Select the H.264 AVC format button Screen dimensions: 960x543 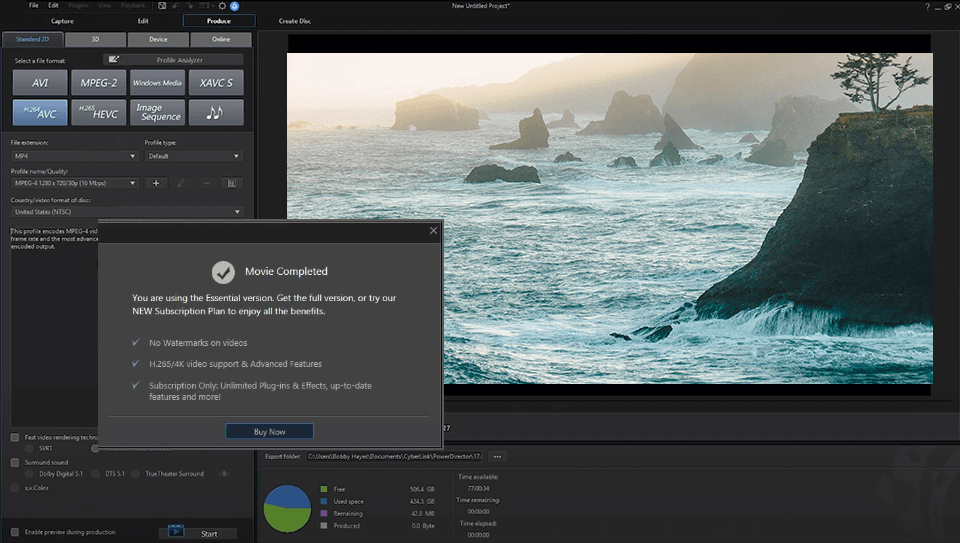(x=40, y=113)
